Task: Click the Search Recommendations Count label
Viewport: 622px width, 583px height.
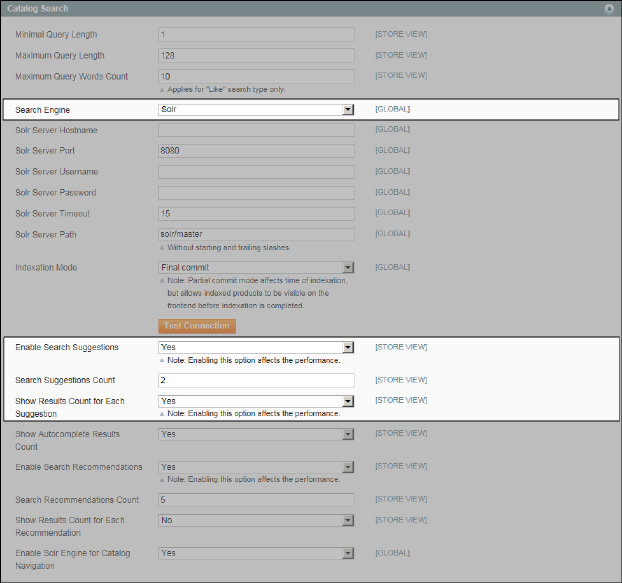Action: (x=77, y=500)
